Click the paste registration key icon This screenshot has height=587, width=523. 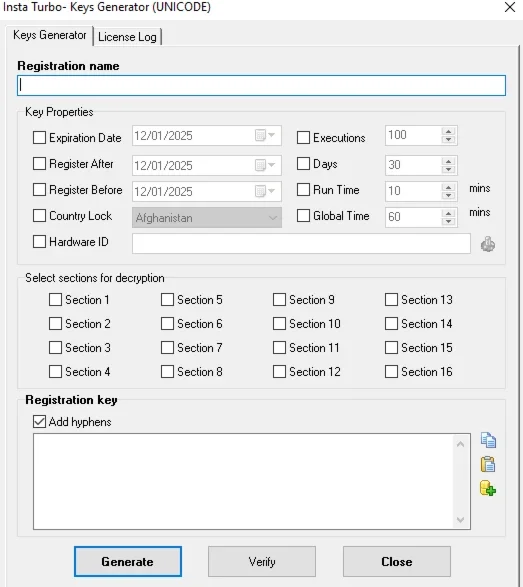(488, 464)
